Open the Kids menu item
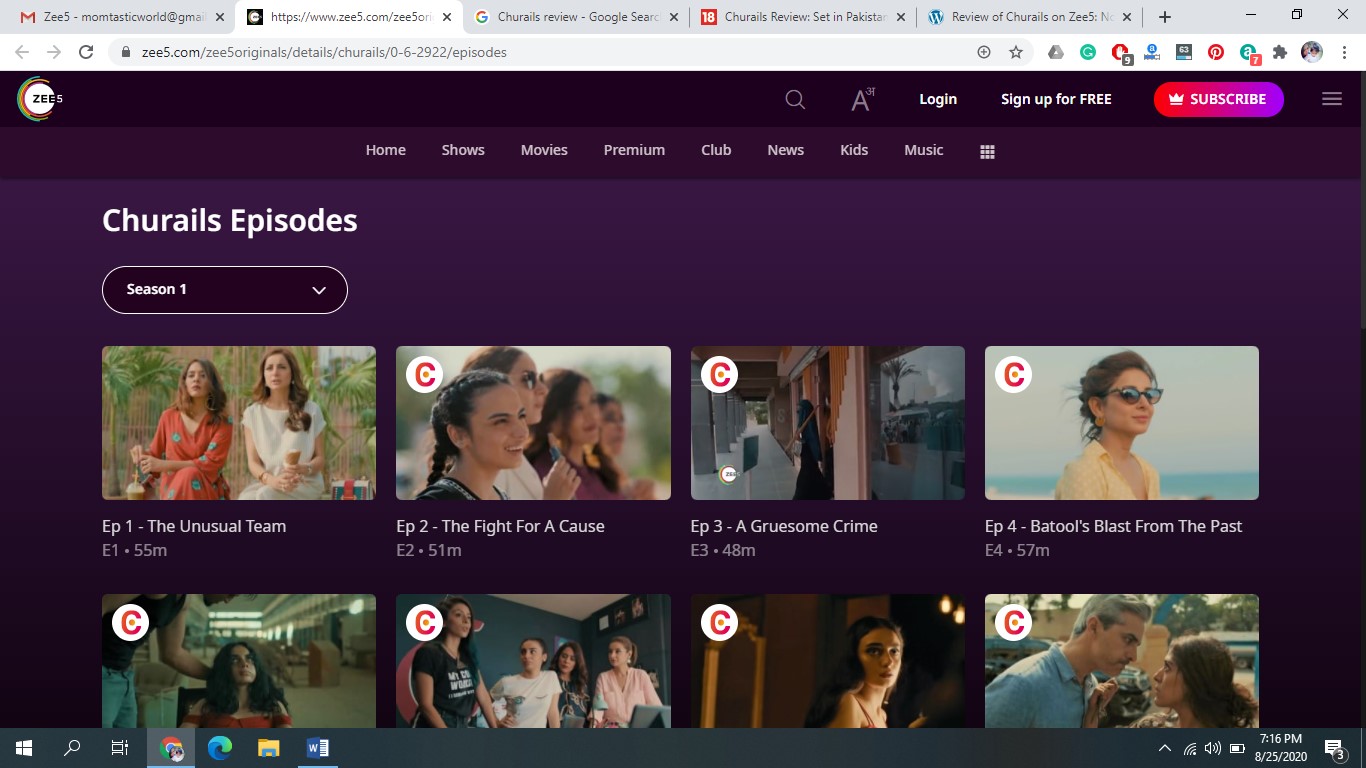The image size is (1366, 768). [x=854, y=150]
